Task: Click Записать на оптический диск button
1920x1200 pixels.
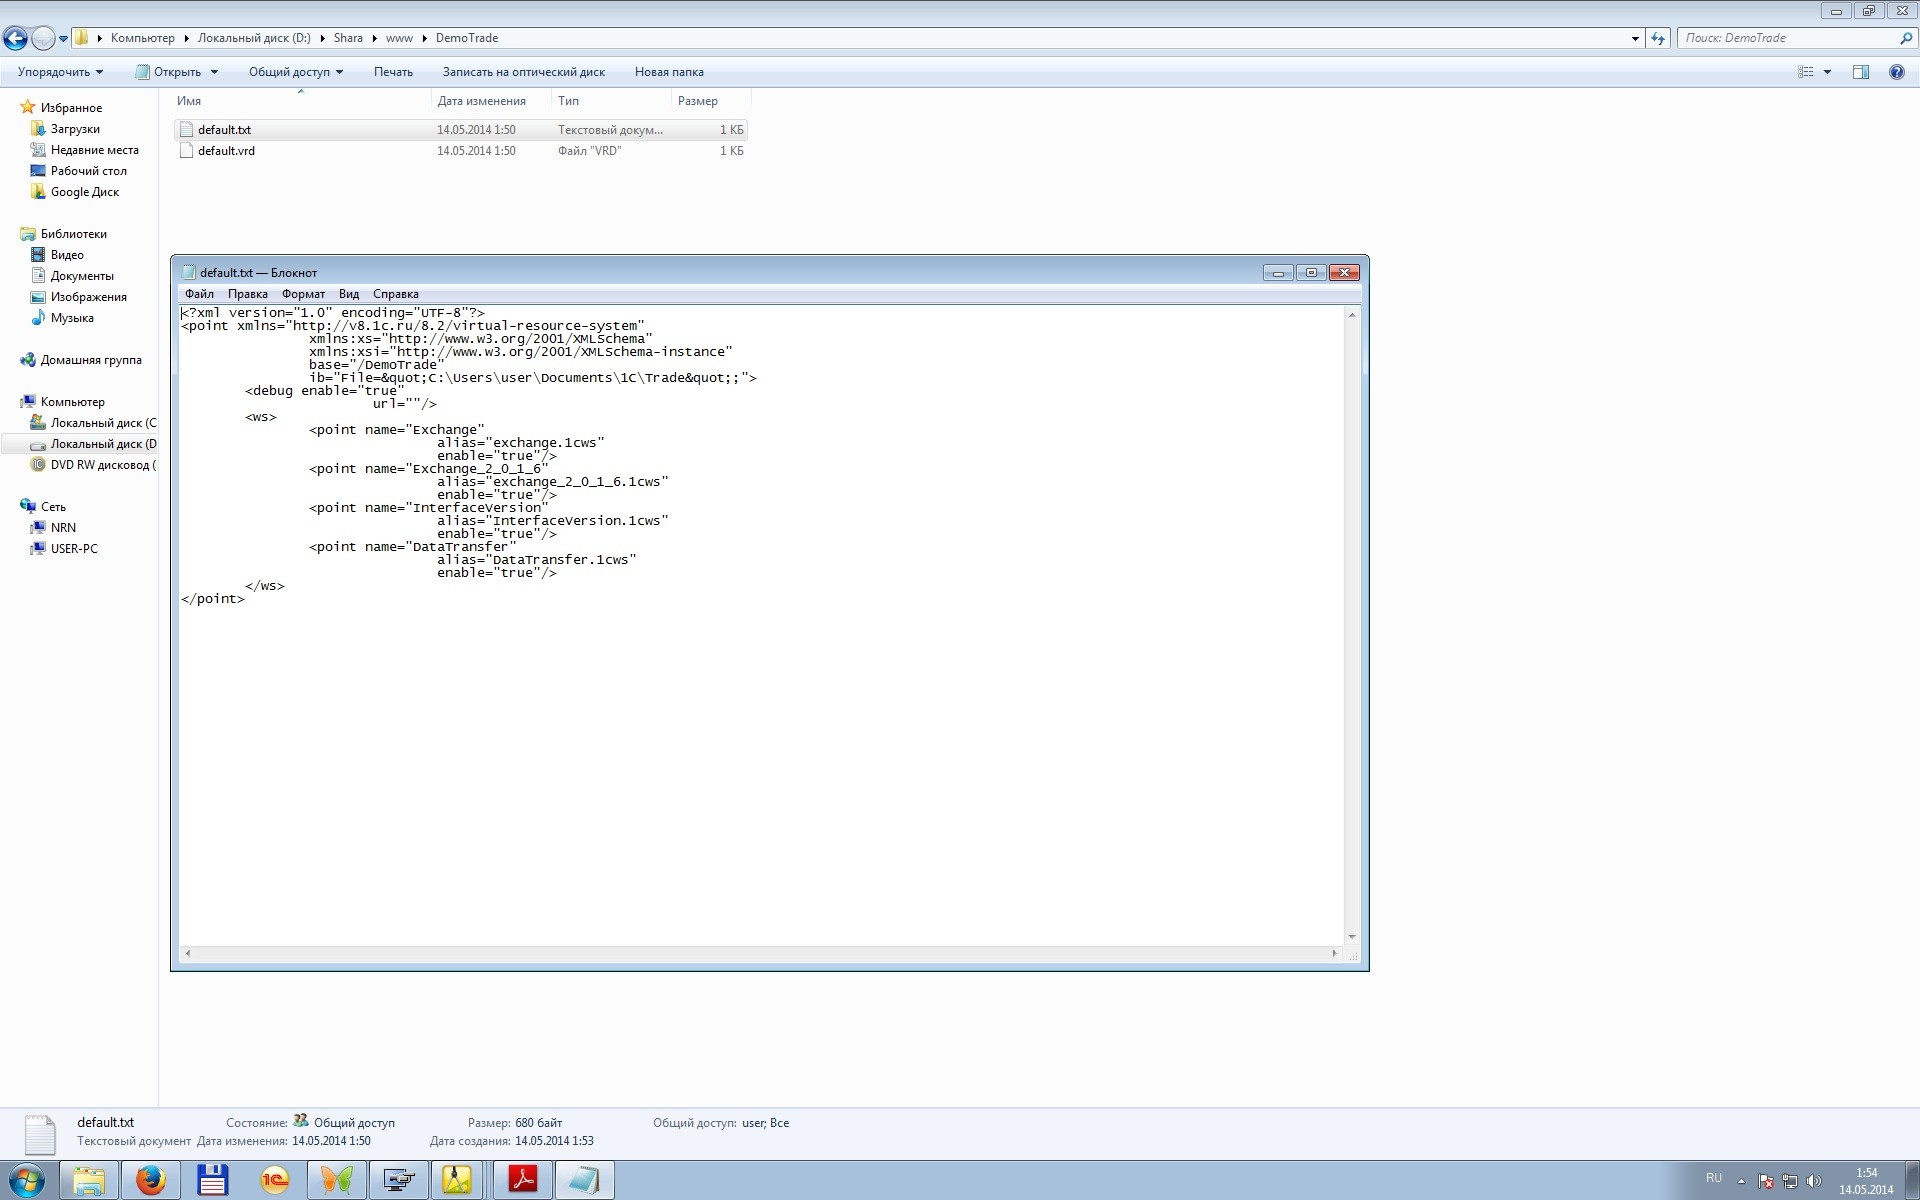Action: (523, 72)
